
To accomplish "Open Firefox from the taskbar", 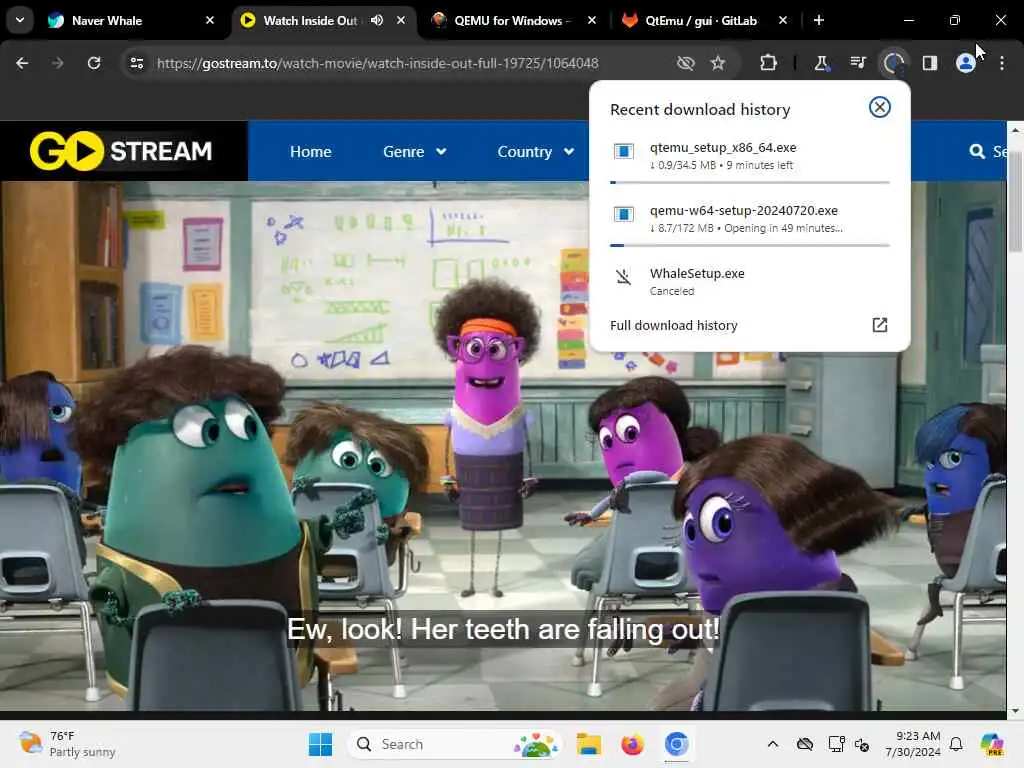I will coord(632,744).
